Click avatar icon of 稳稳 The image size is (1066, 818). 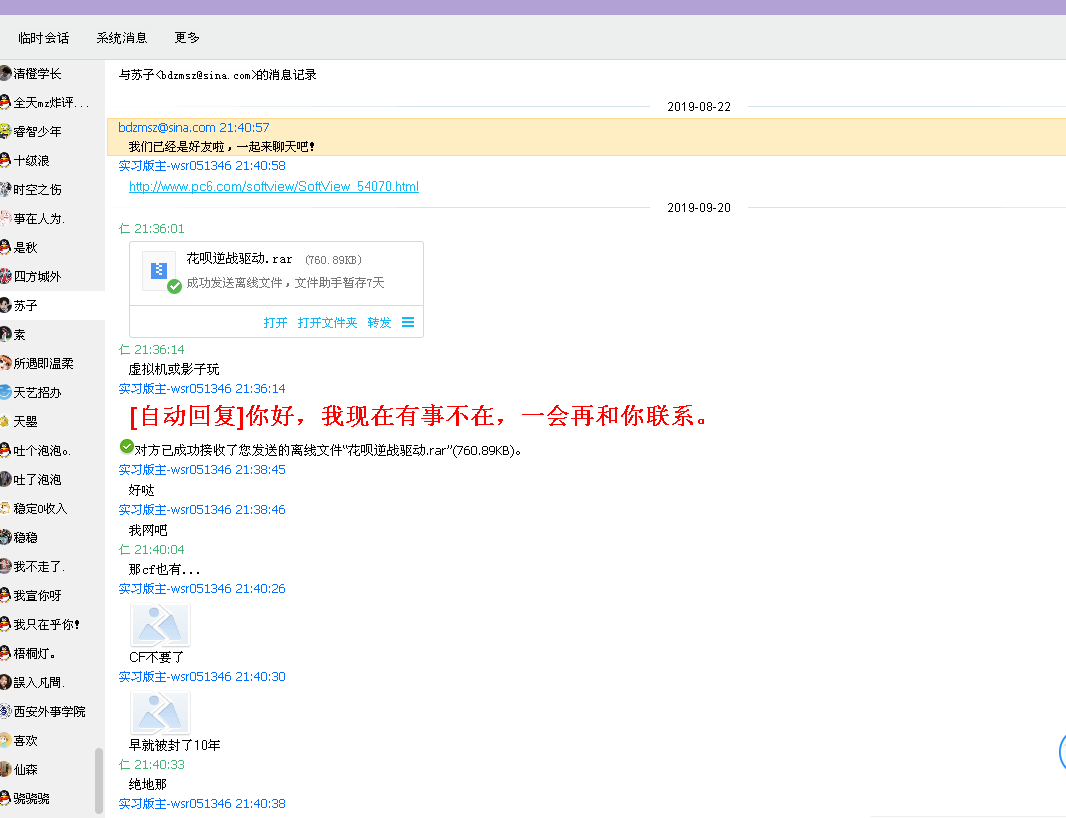click(x=5, y=538)
